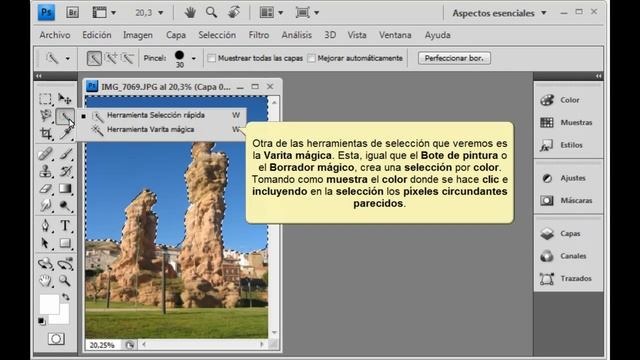Open the Capa menu
This screenshot has height=360, width=640.
click(176, 35)
